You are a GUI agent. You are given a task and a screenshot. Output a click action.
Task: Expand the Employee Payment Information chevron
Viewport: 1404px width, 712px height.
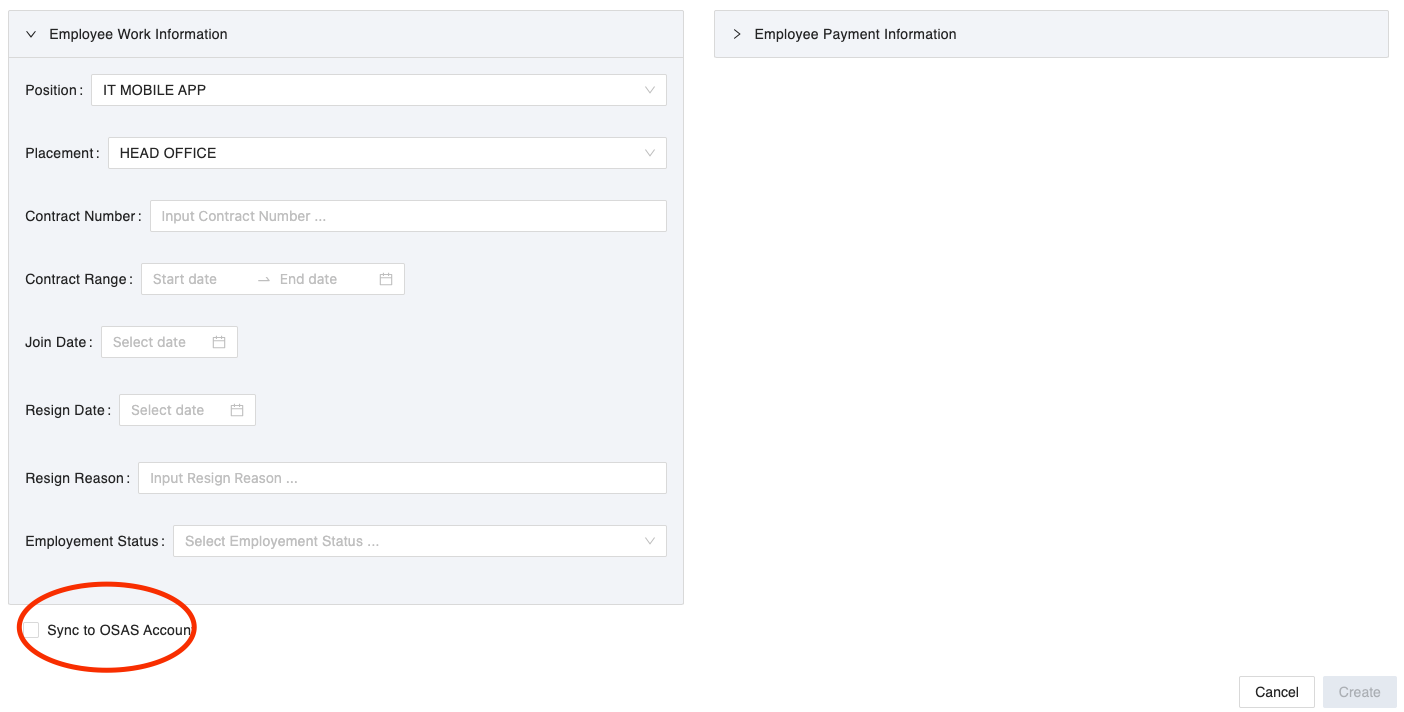[x=737, y=34]
